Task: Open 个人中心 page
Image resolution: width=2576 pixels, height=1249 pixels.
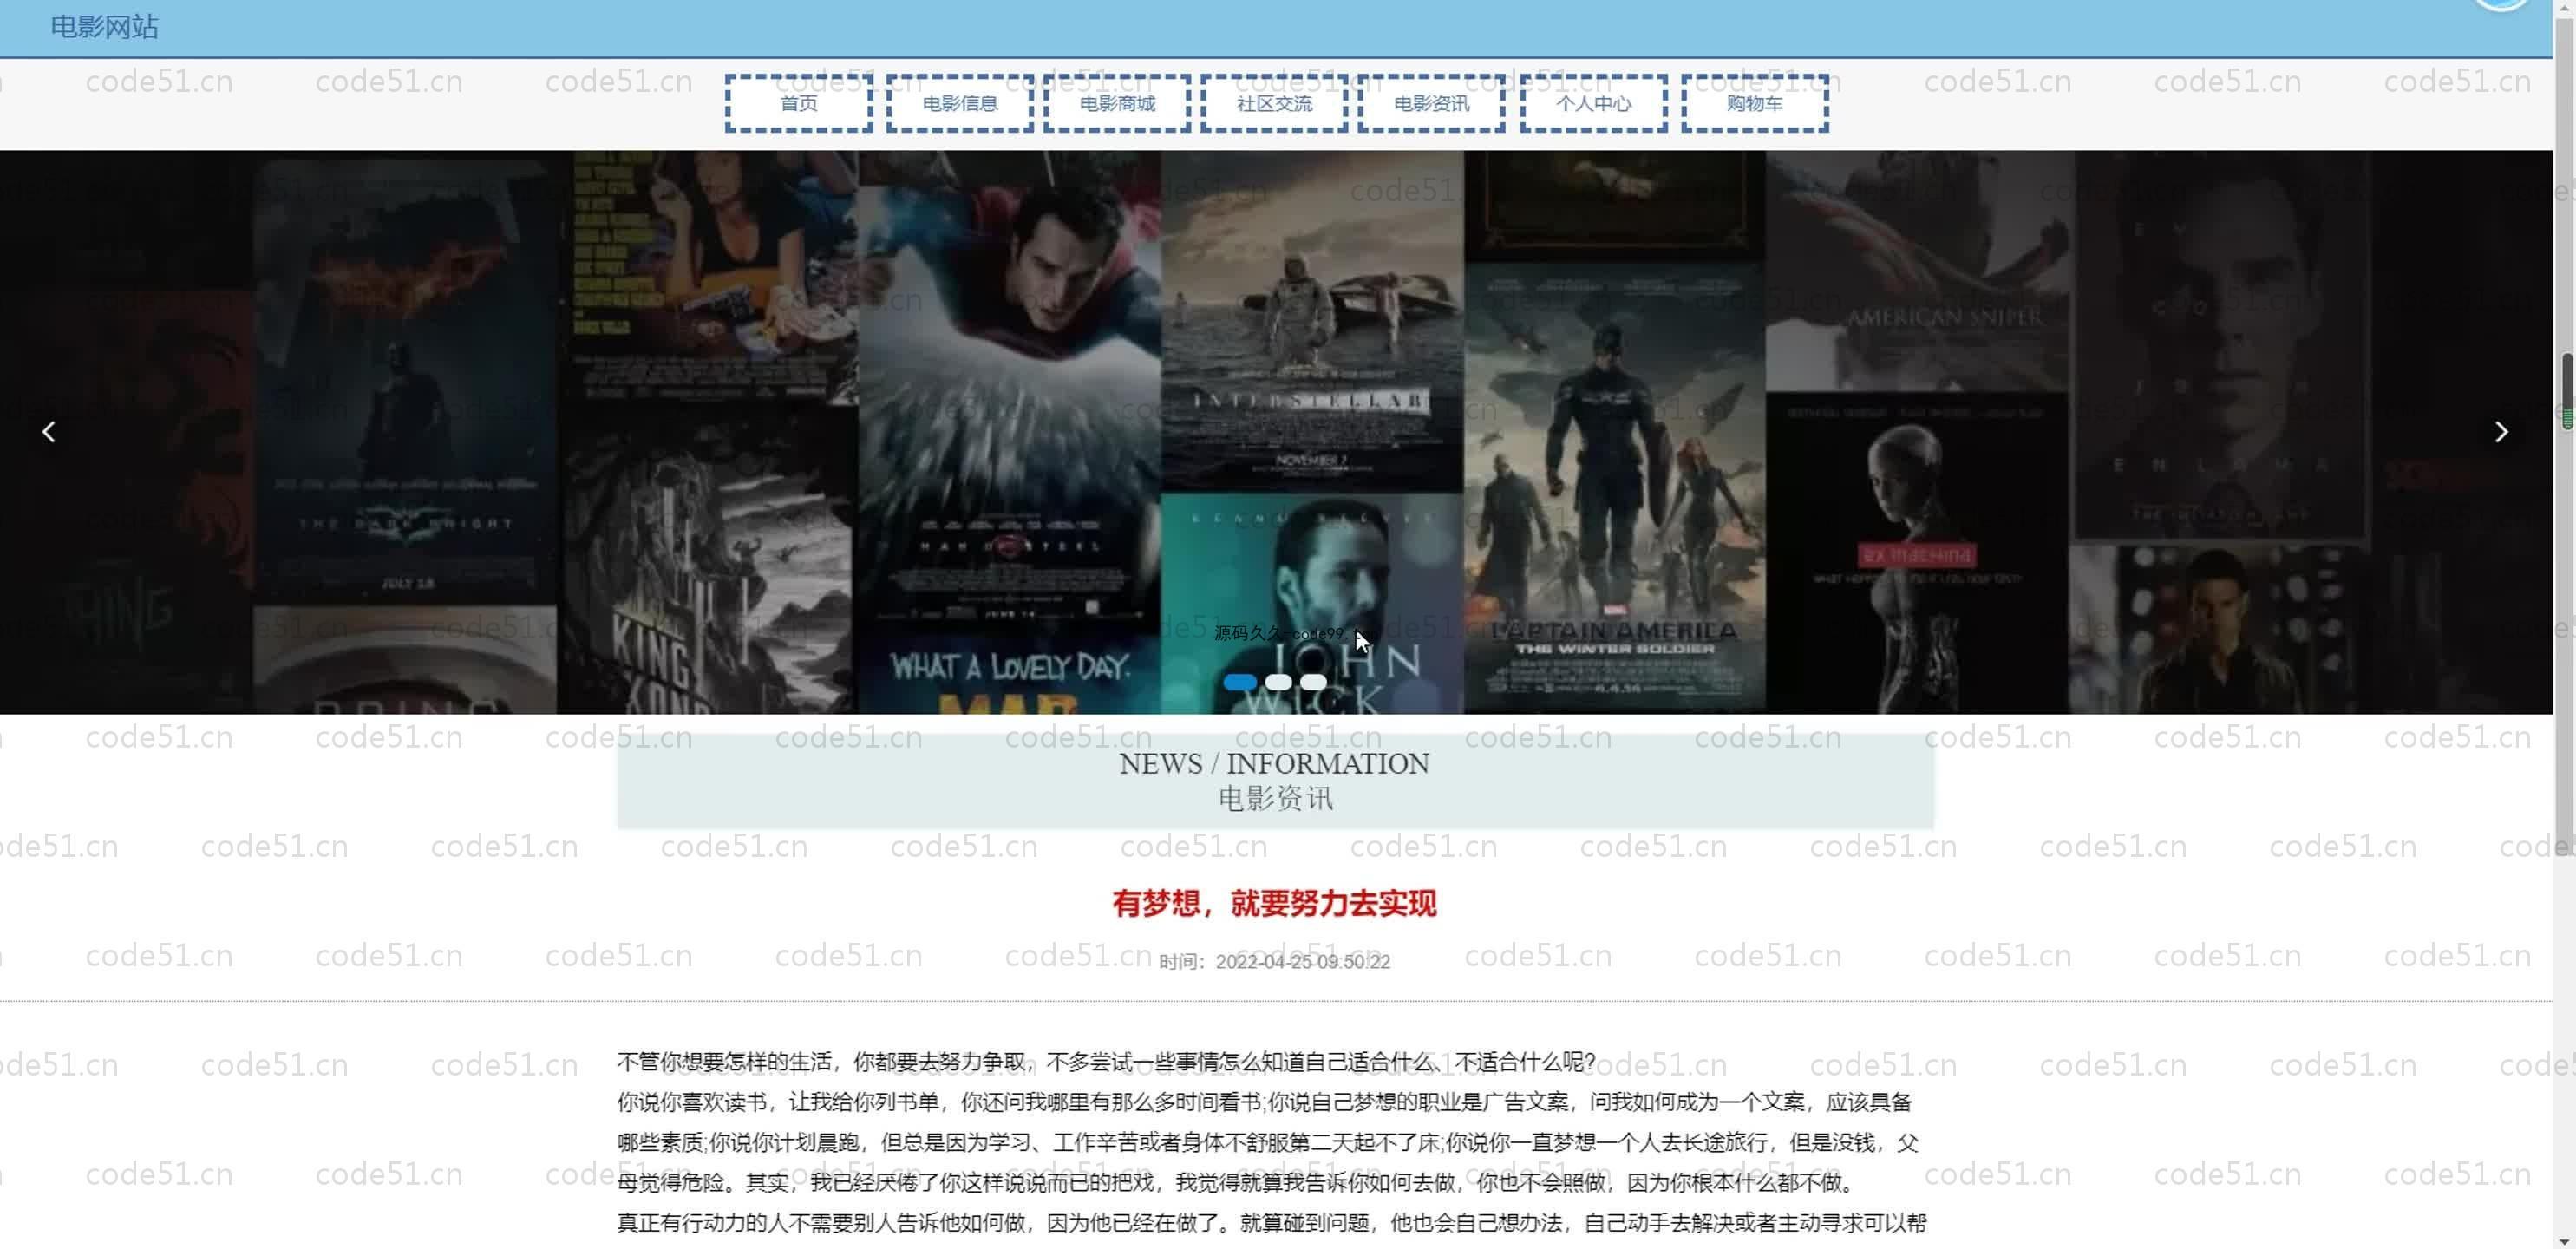Action: point(1593,103)
